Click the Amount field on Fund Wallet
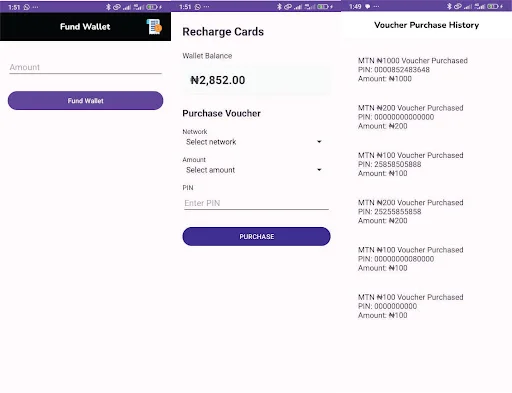512x393 pixels. pyautogui.click(x=85, y=67)
